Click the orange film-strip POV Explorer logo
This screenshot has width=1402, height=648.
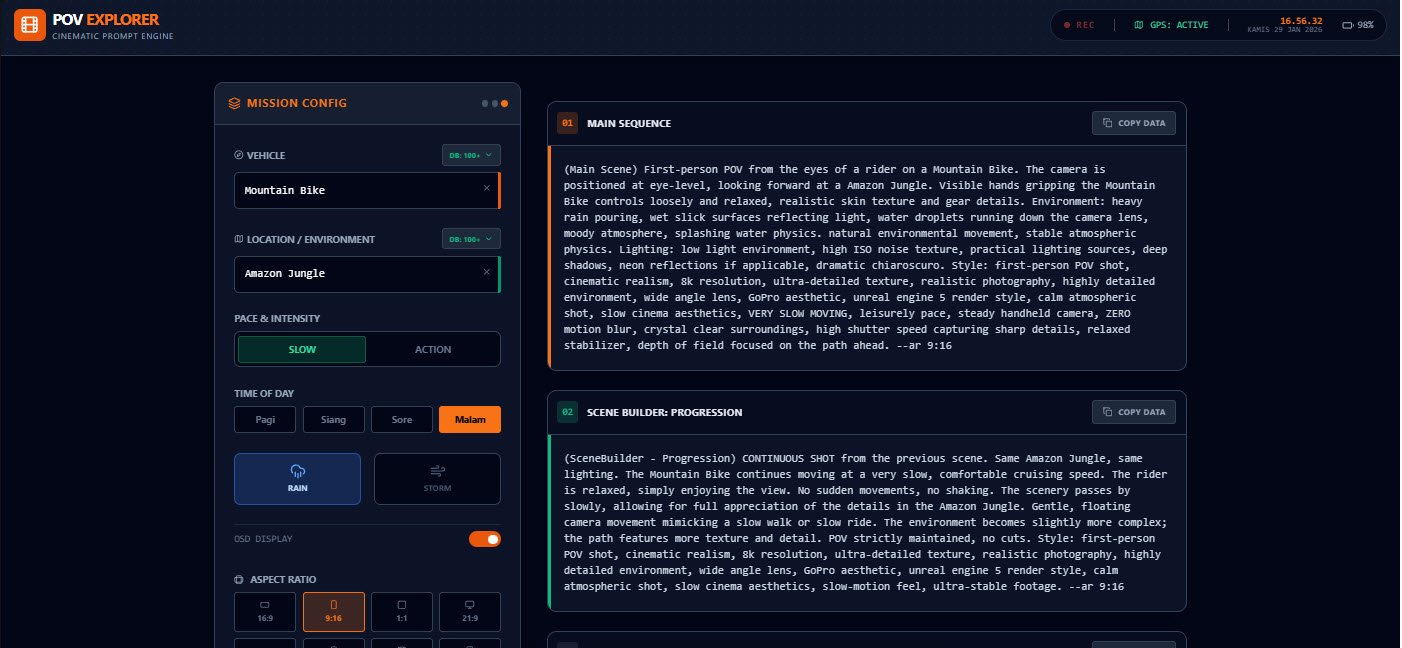coord(30,25)
